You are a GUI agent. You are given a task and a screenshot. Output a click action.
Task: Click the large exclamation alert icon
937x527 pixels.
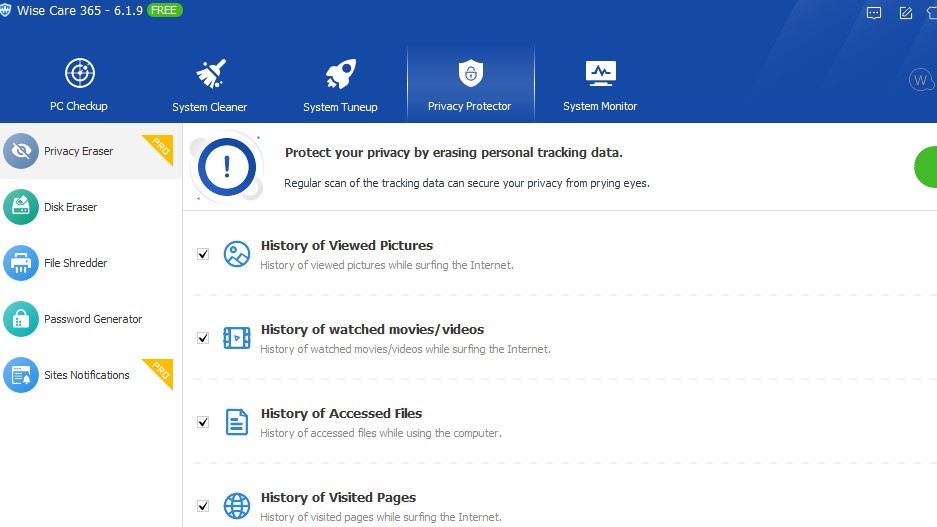[x=227, y=167]
